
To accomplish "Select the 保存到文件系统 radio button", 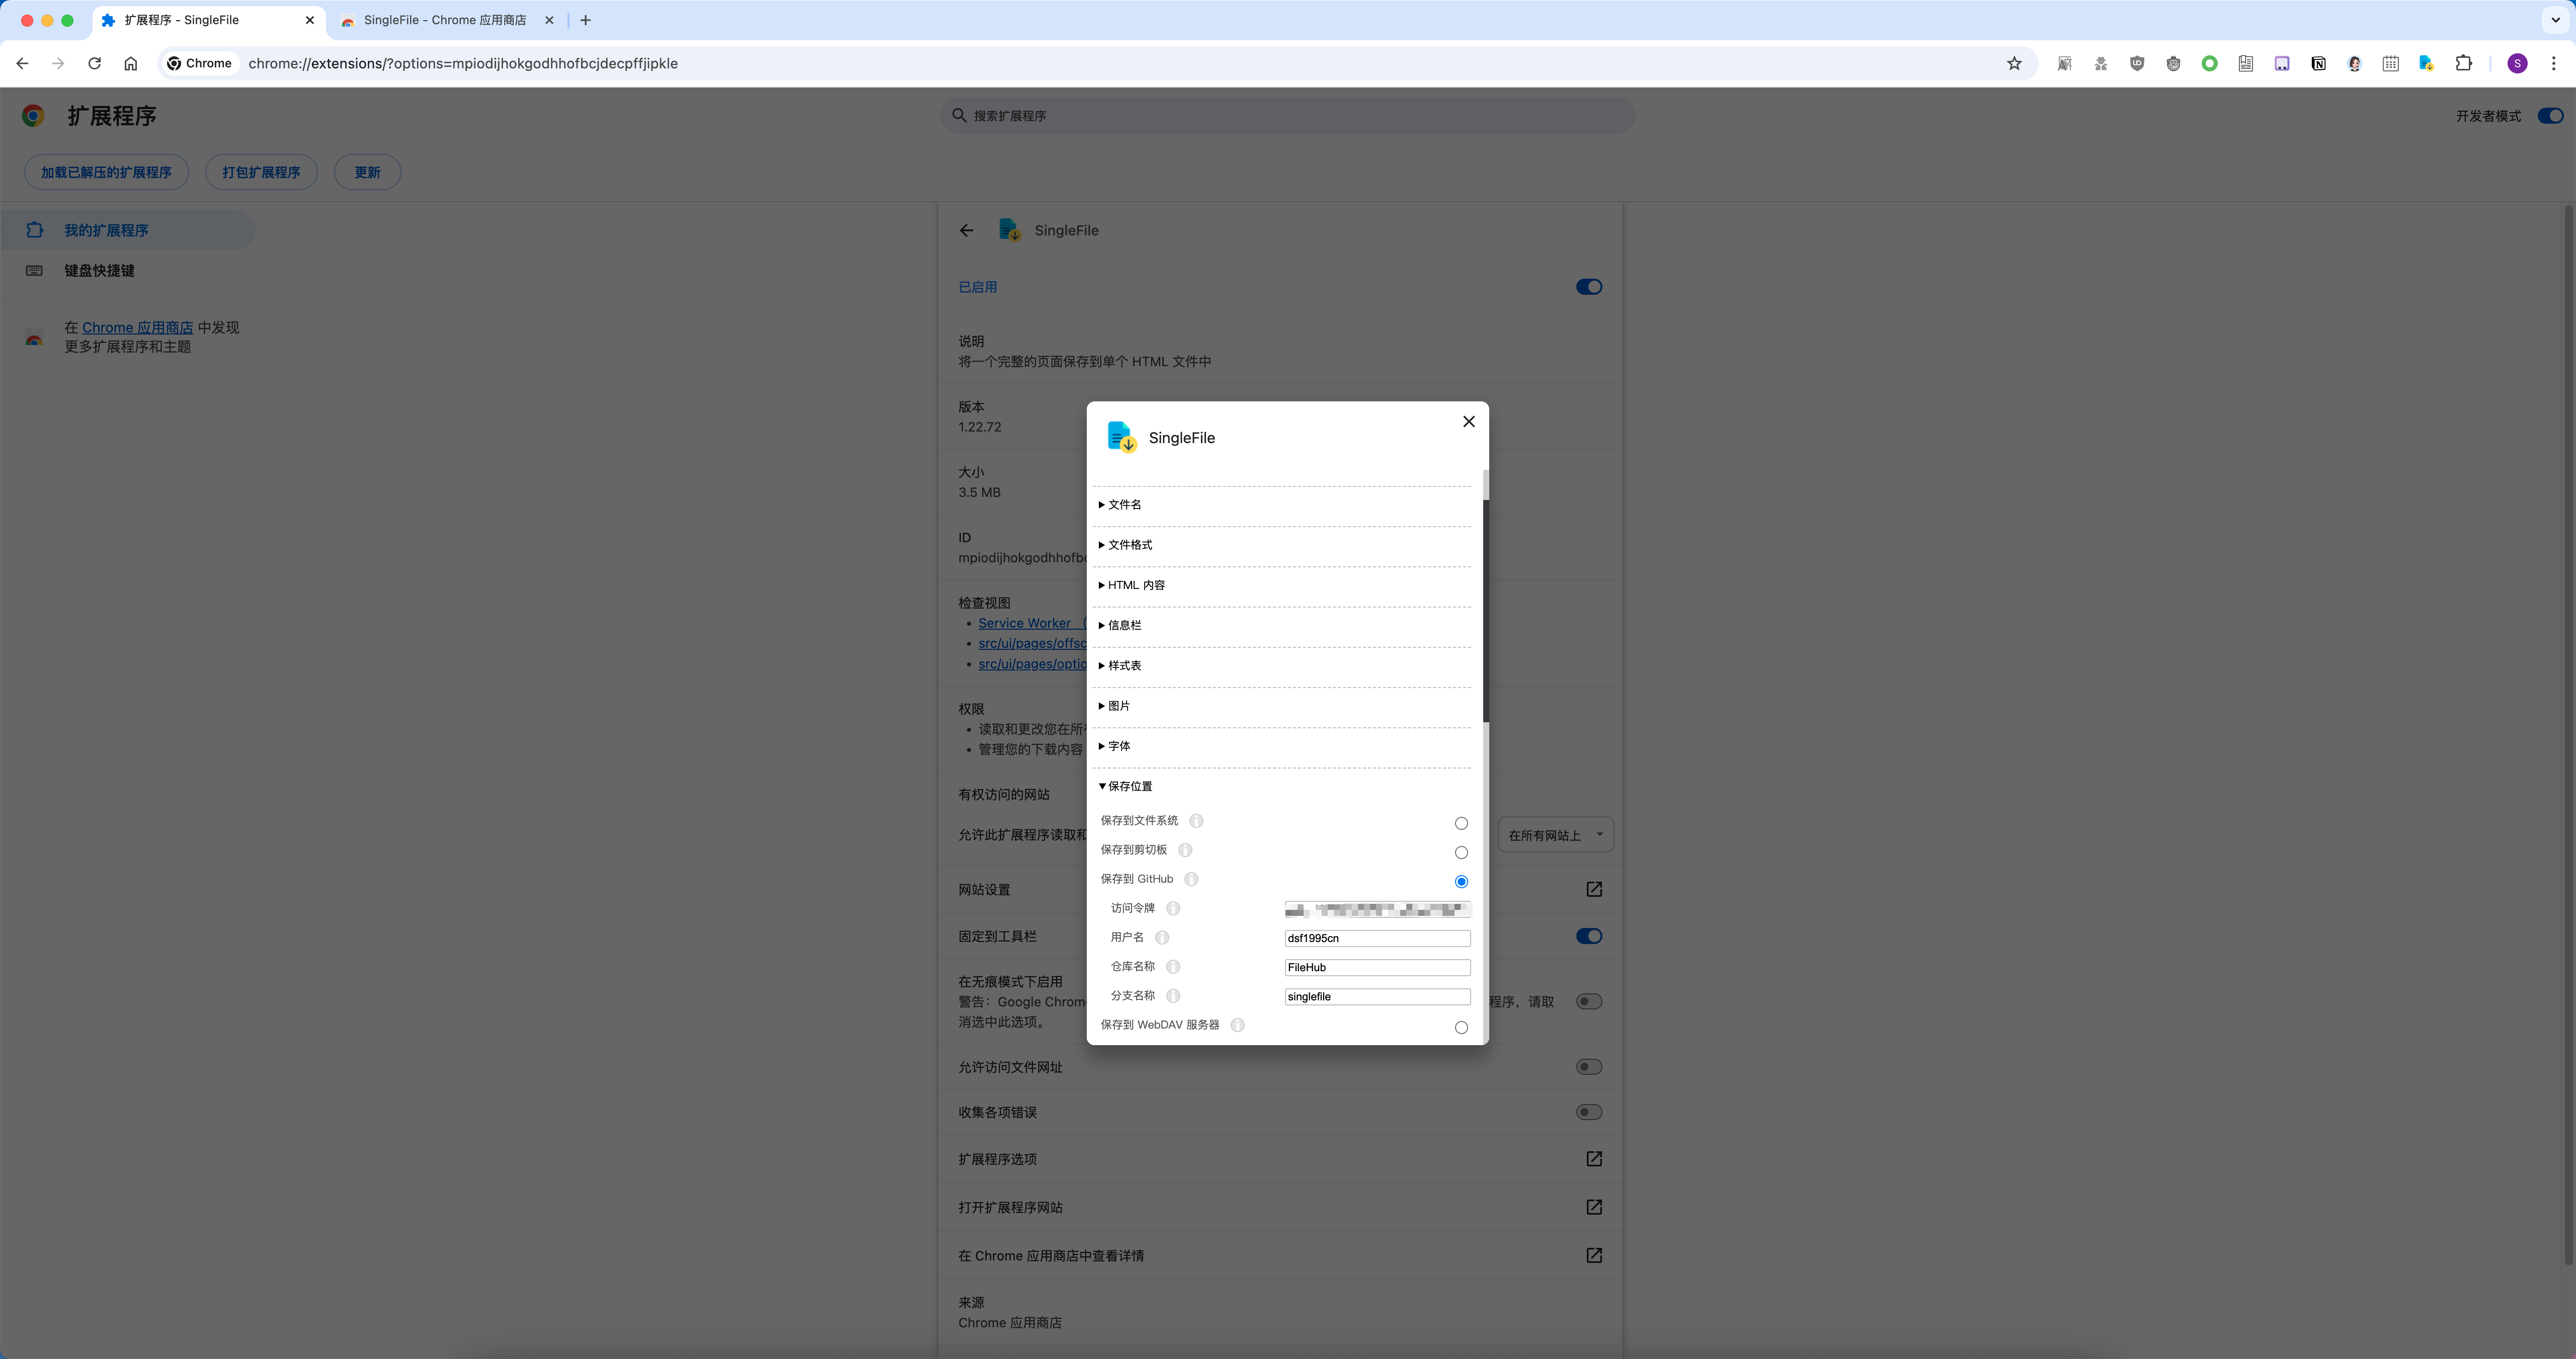I will (x=1461, y=823).
